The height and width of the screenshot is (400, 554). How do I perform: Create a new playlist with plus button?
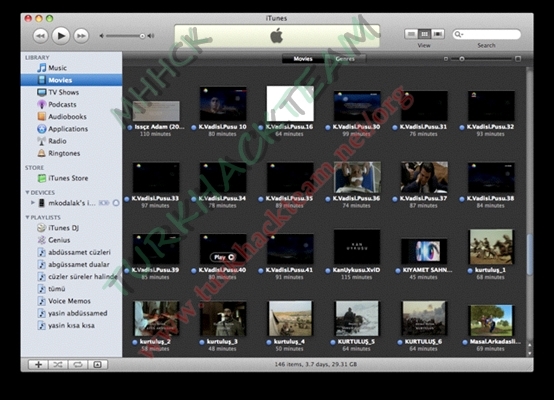[x=38, y=365]
